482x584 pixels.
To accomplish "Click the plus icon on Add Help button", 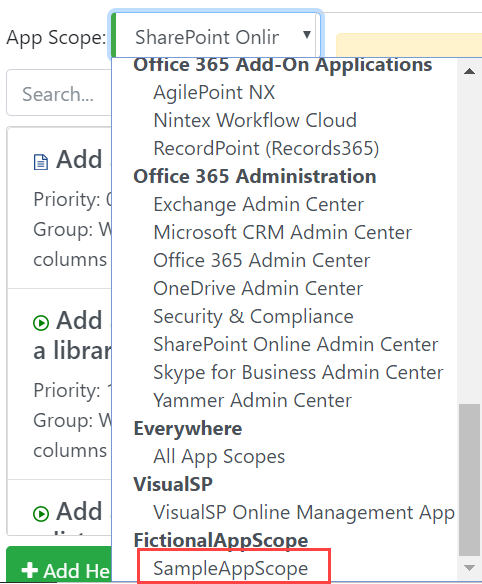I will (x=29, y=570).
